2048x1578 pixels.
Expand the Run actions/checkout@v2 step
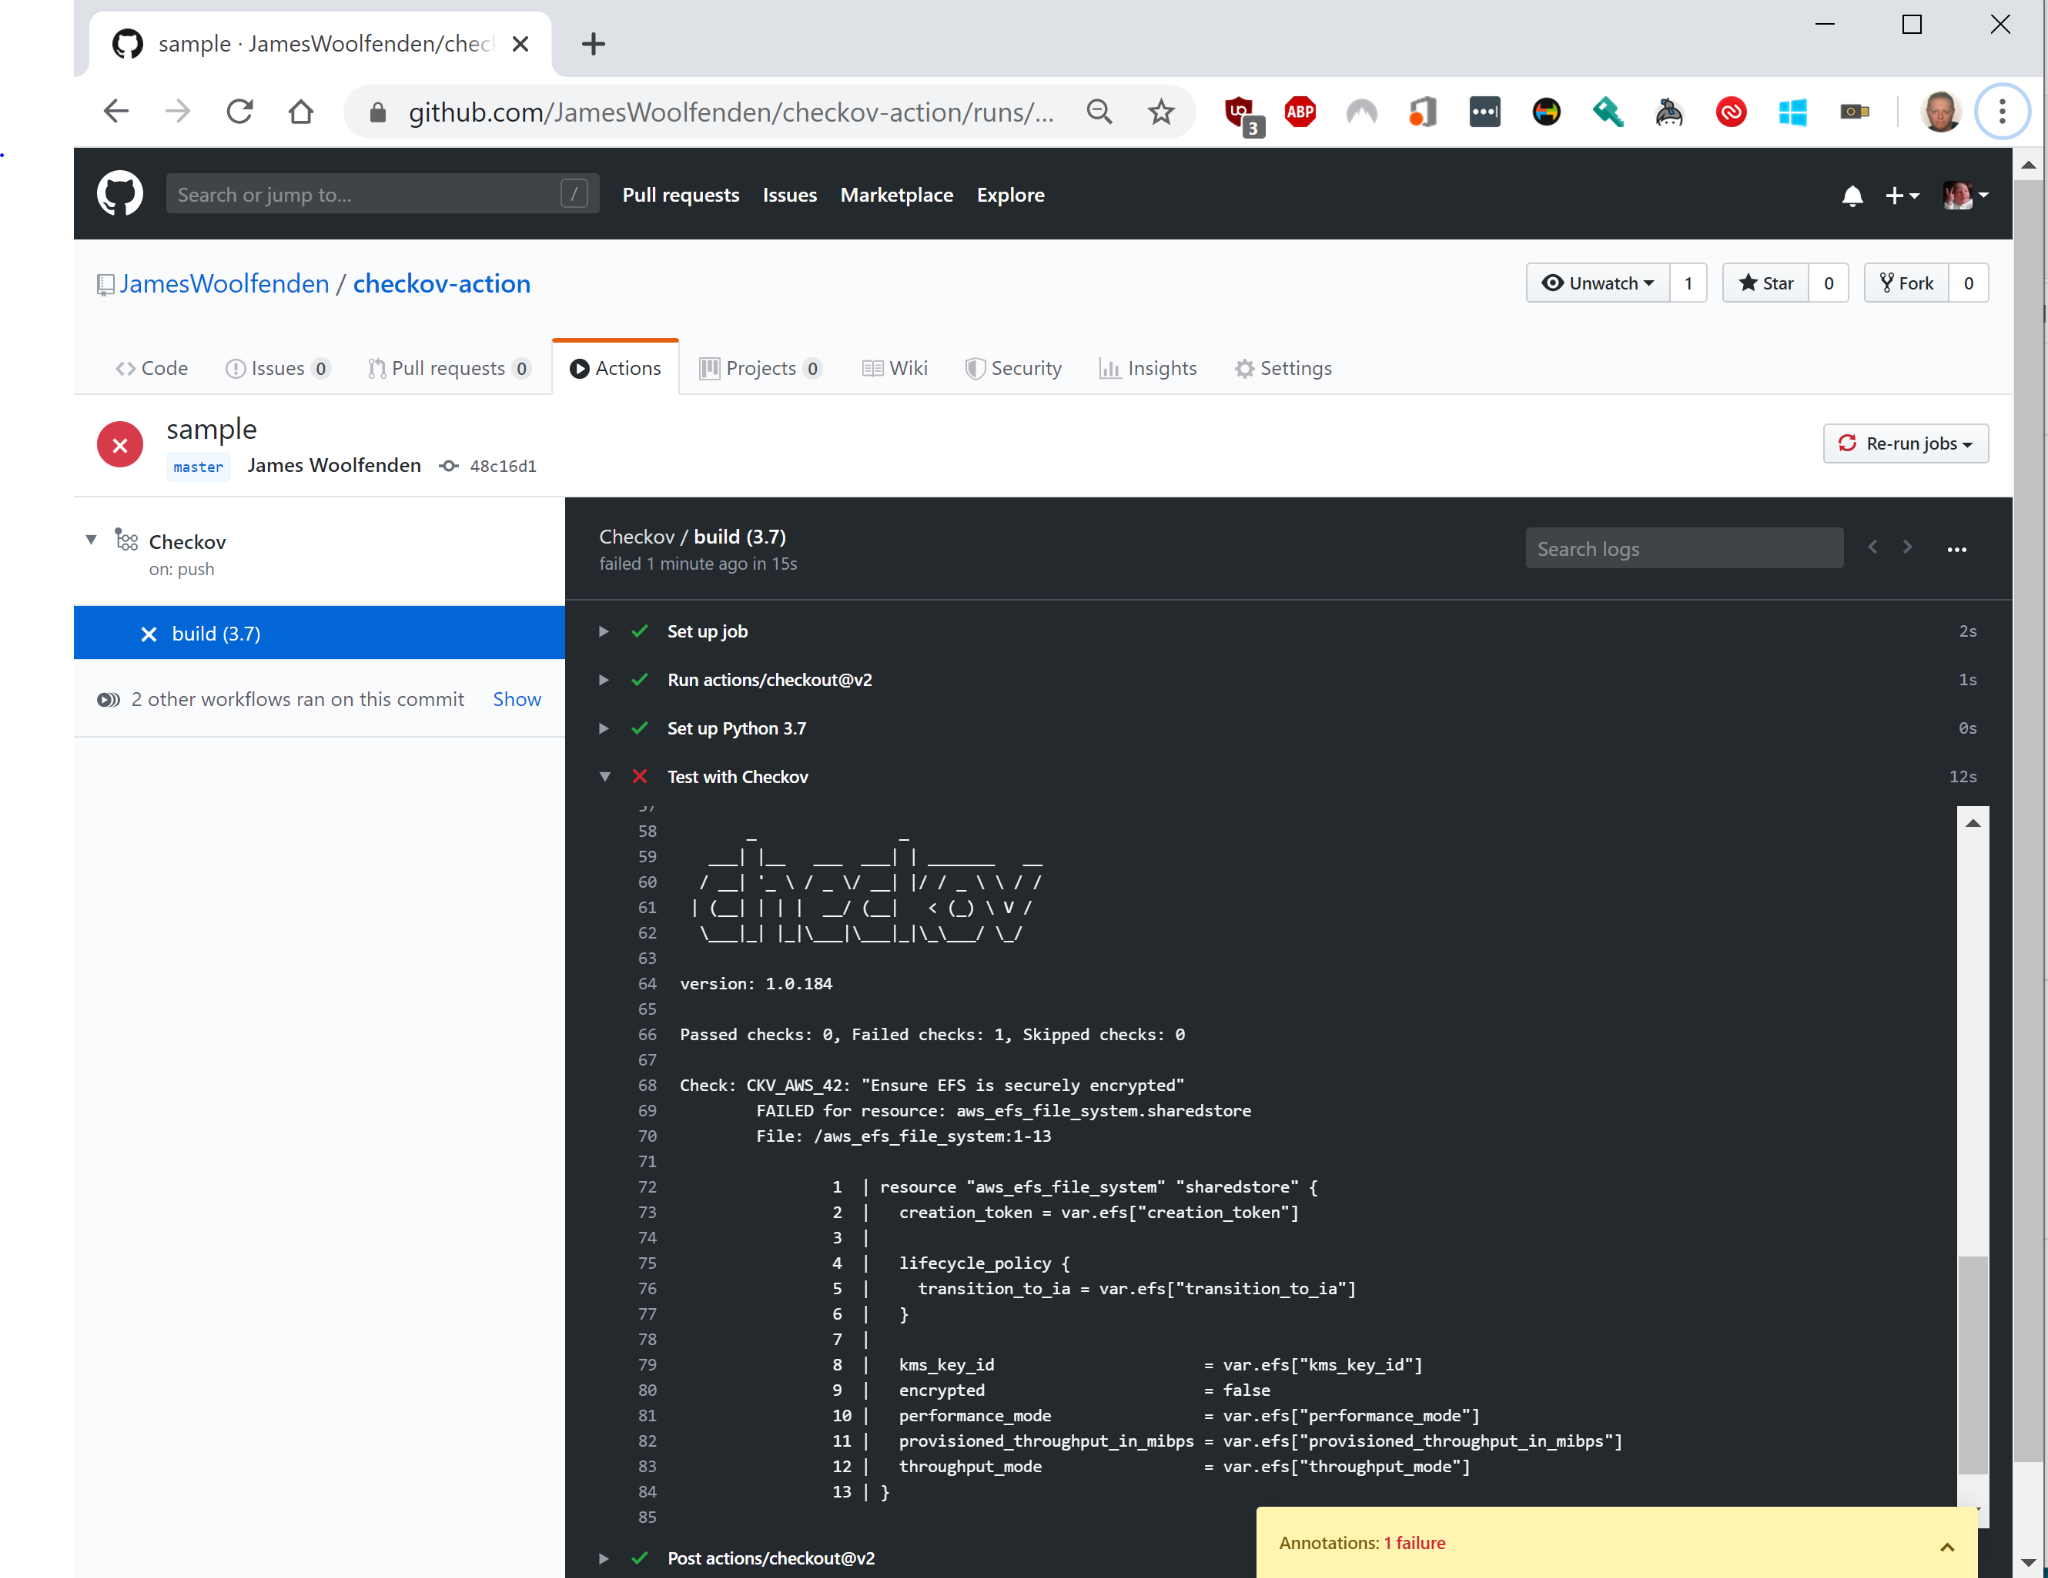click(x=604, y=680)
